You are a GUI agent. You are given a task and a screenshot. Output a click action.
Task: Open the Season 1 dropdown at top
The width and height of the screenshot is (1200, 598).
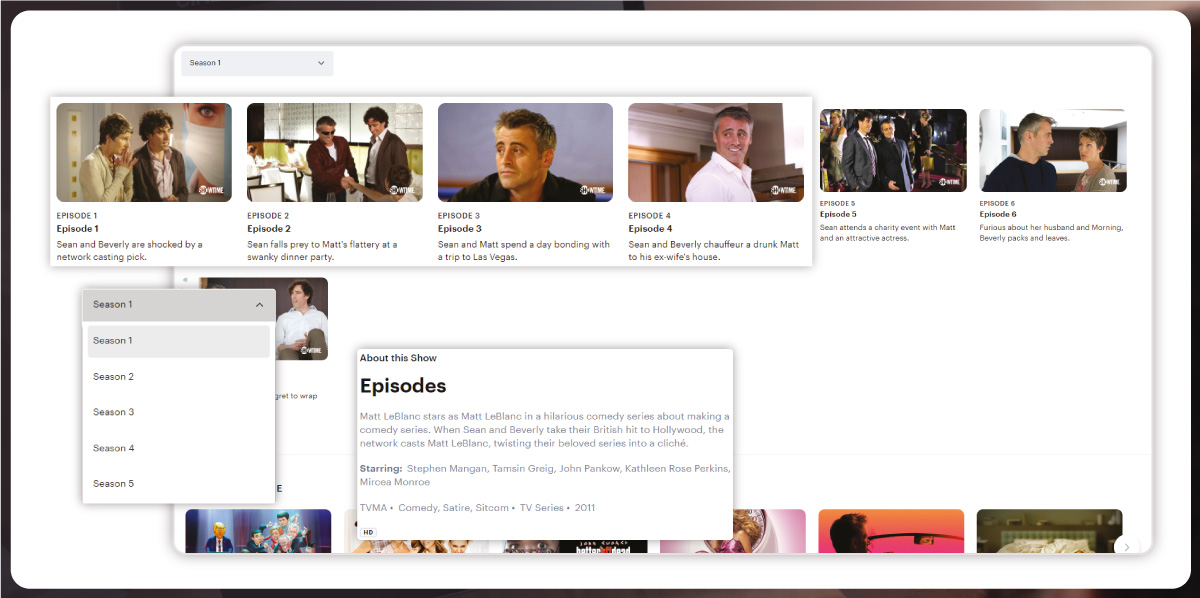257,63
